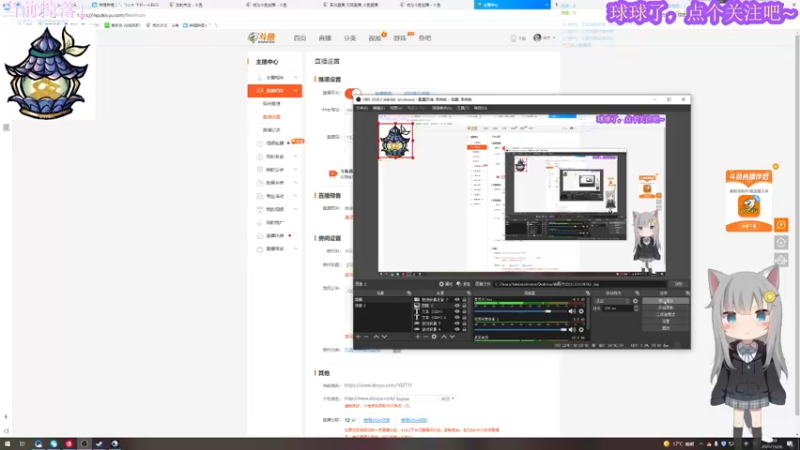Click the highlighted start streaming button in OBS controls
The image size is (800, 450).
pyautogui.click(x=665, y=301)
